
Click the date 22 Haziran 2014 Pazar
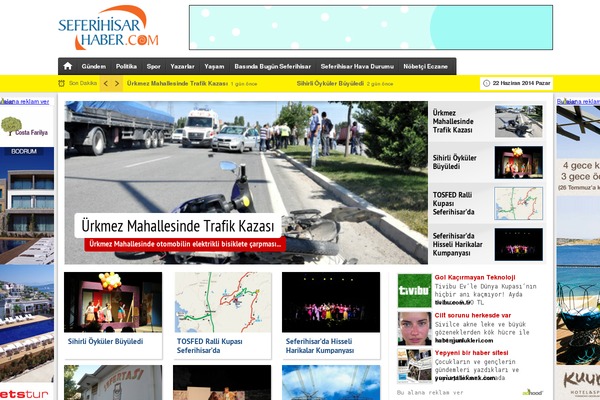(x=522, y=83)
